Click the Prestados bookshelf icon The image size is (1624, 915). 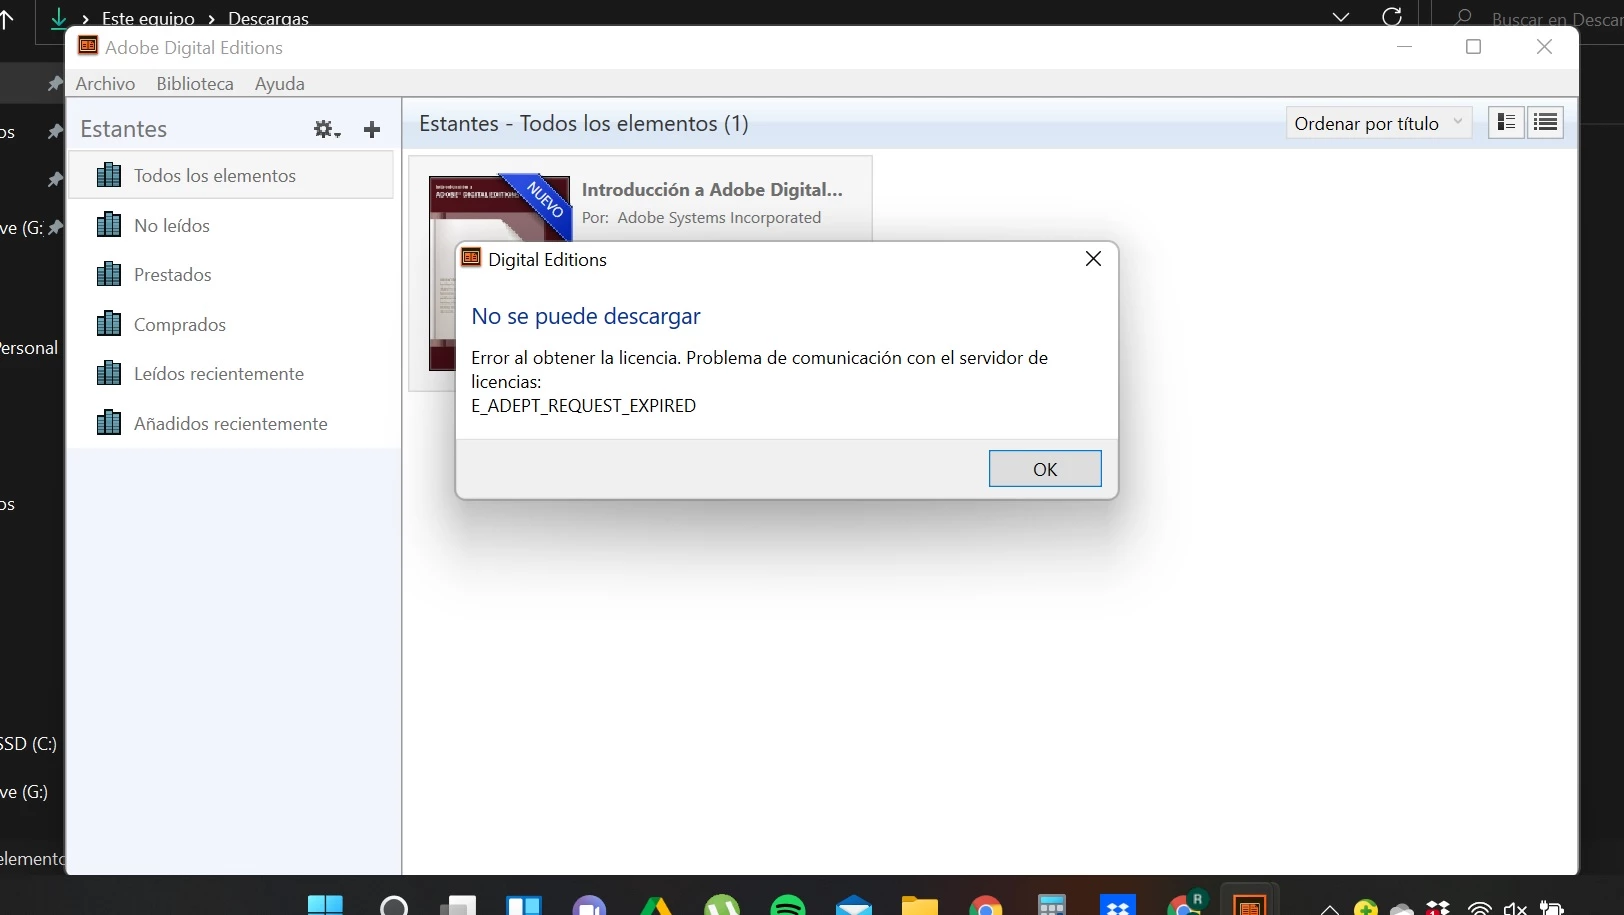[109, 274]
